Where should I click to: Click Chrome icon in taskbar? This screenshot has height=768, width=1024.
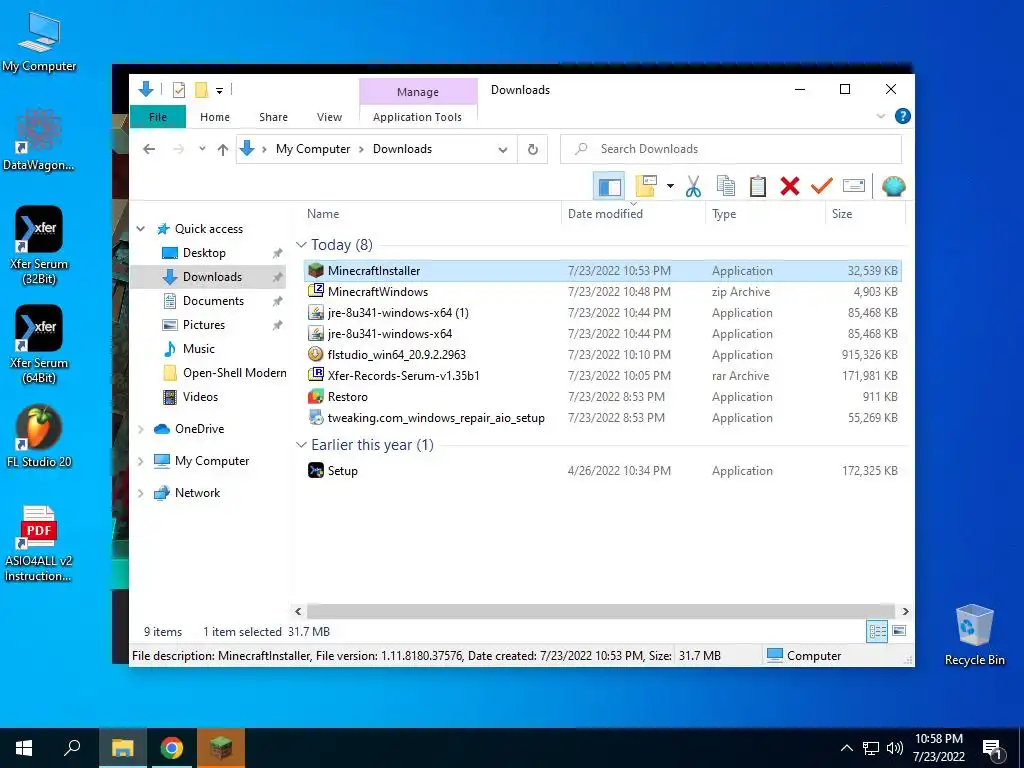coord(172,748)
